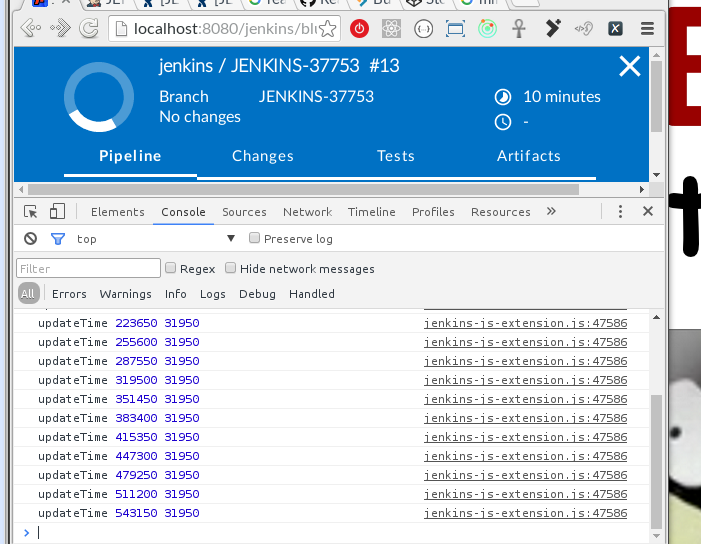Open DevTools three-dot customize menu
The height and width of the screenshot is (544, 701).
pyautogui.click(x=620, y=211)
